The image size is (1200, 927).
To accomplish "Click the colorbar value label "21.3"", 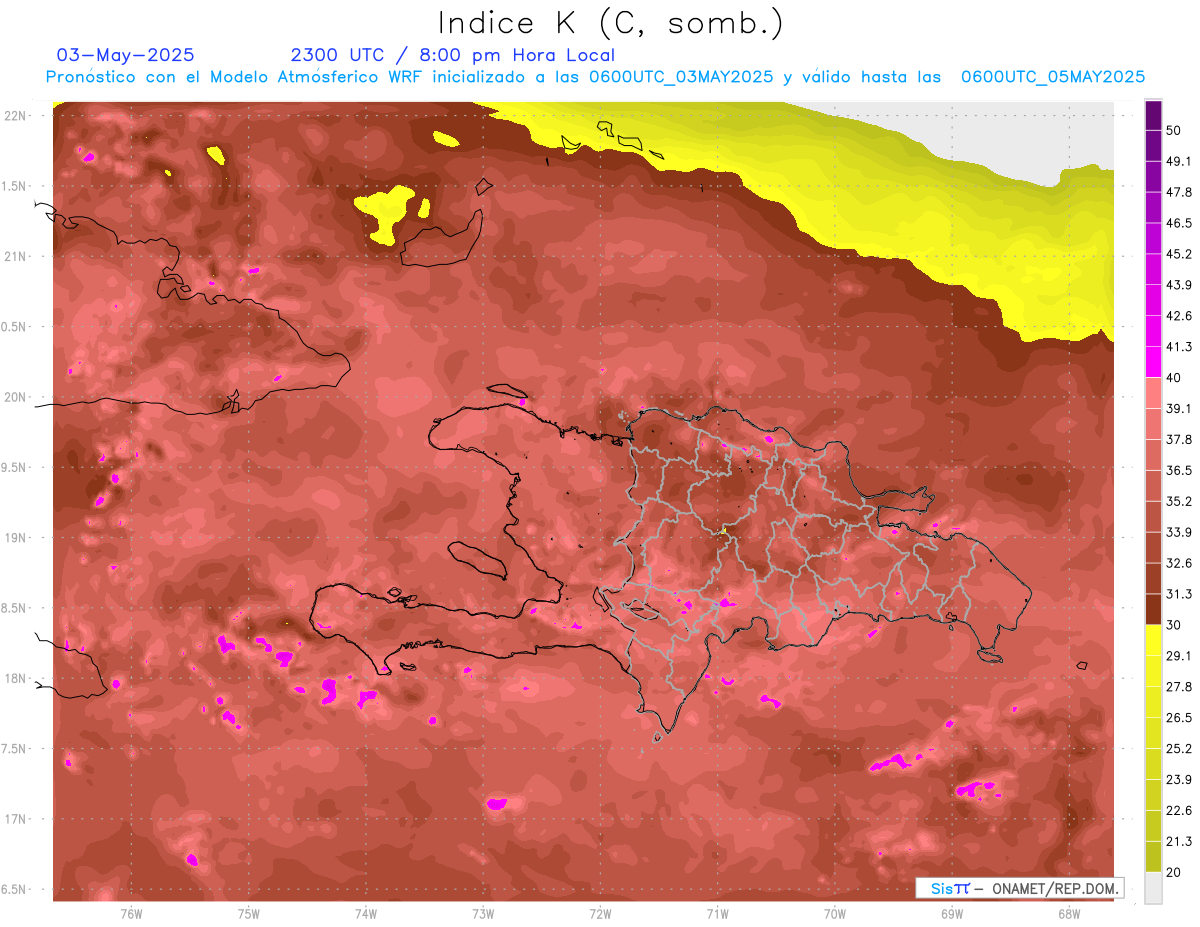I will click(1178, 842).
